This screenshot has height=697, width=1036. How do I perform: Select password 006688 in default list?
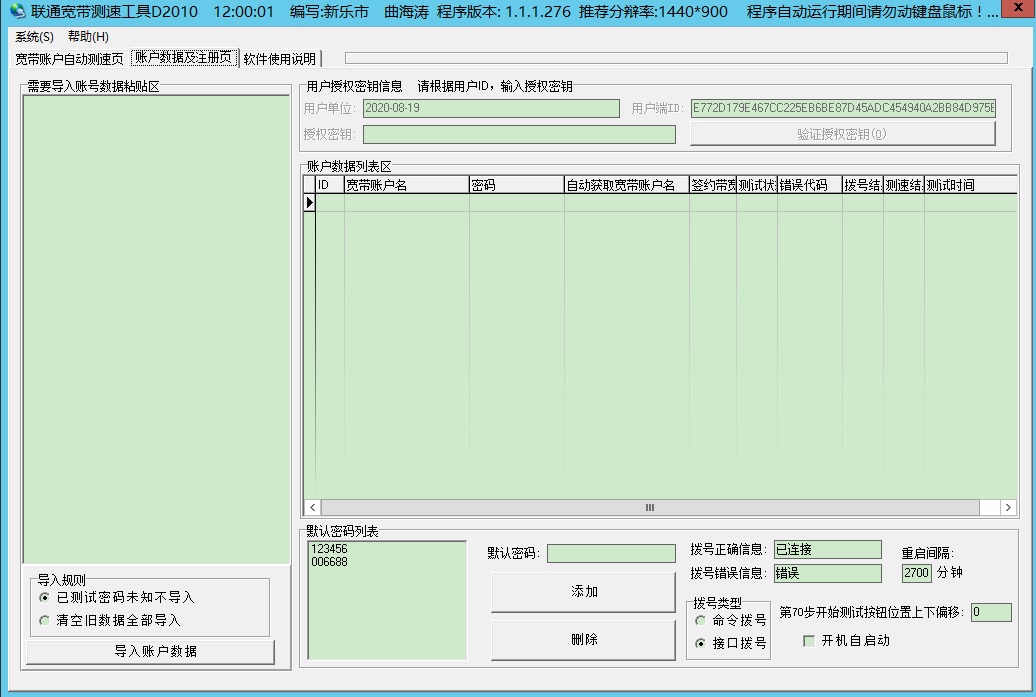pos(329,562)
